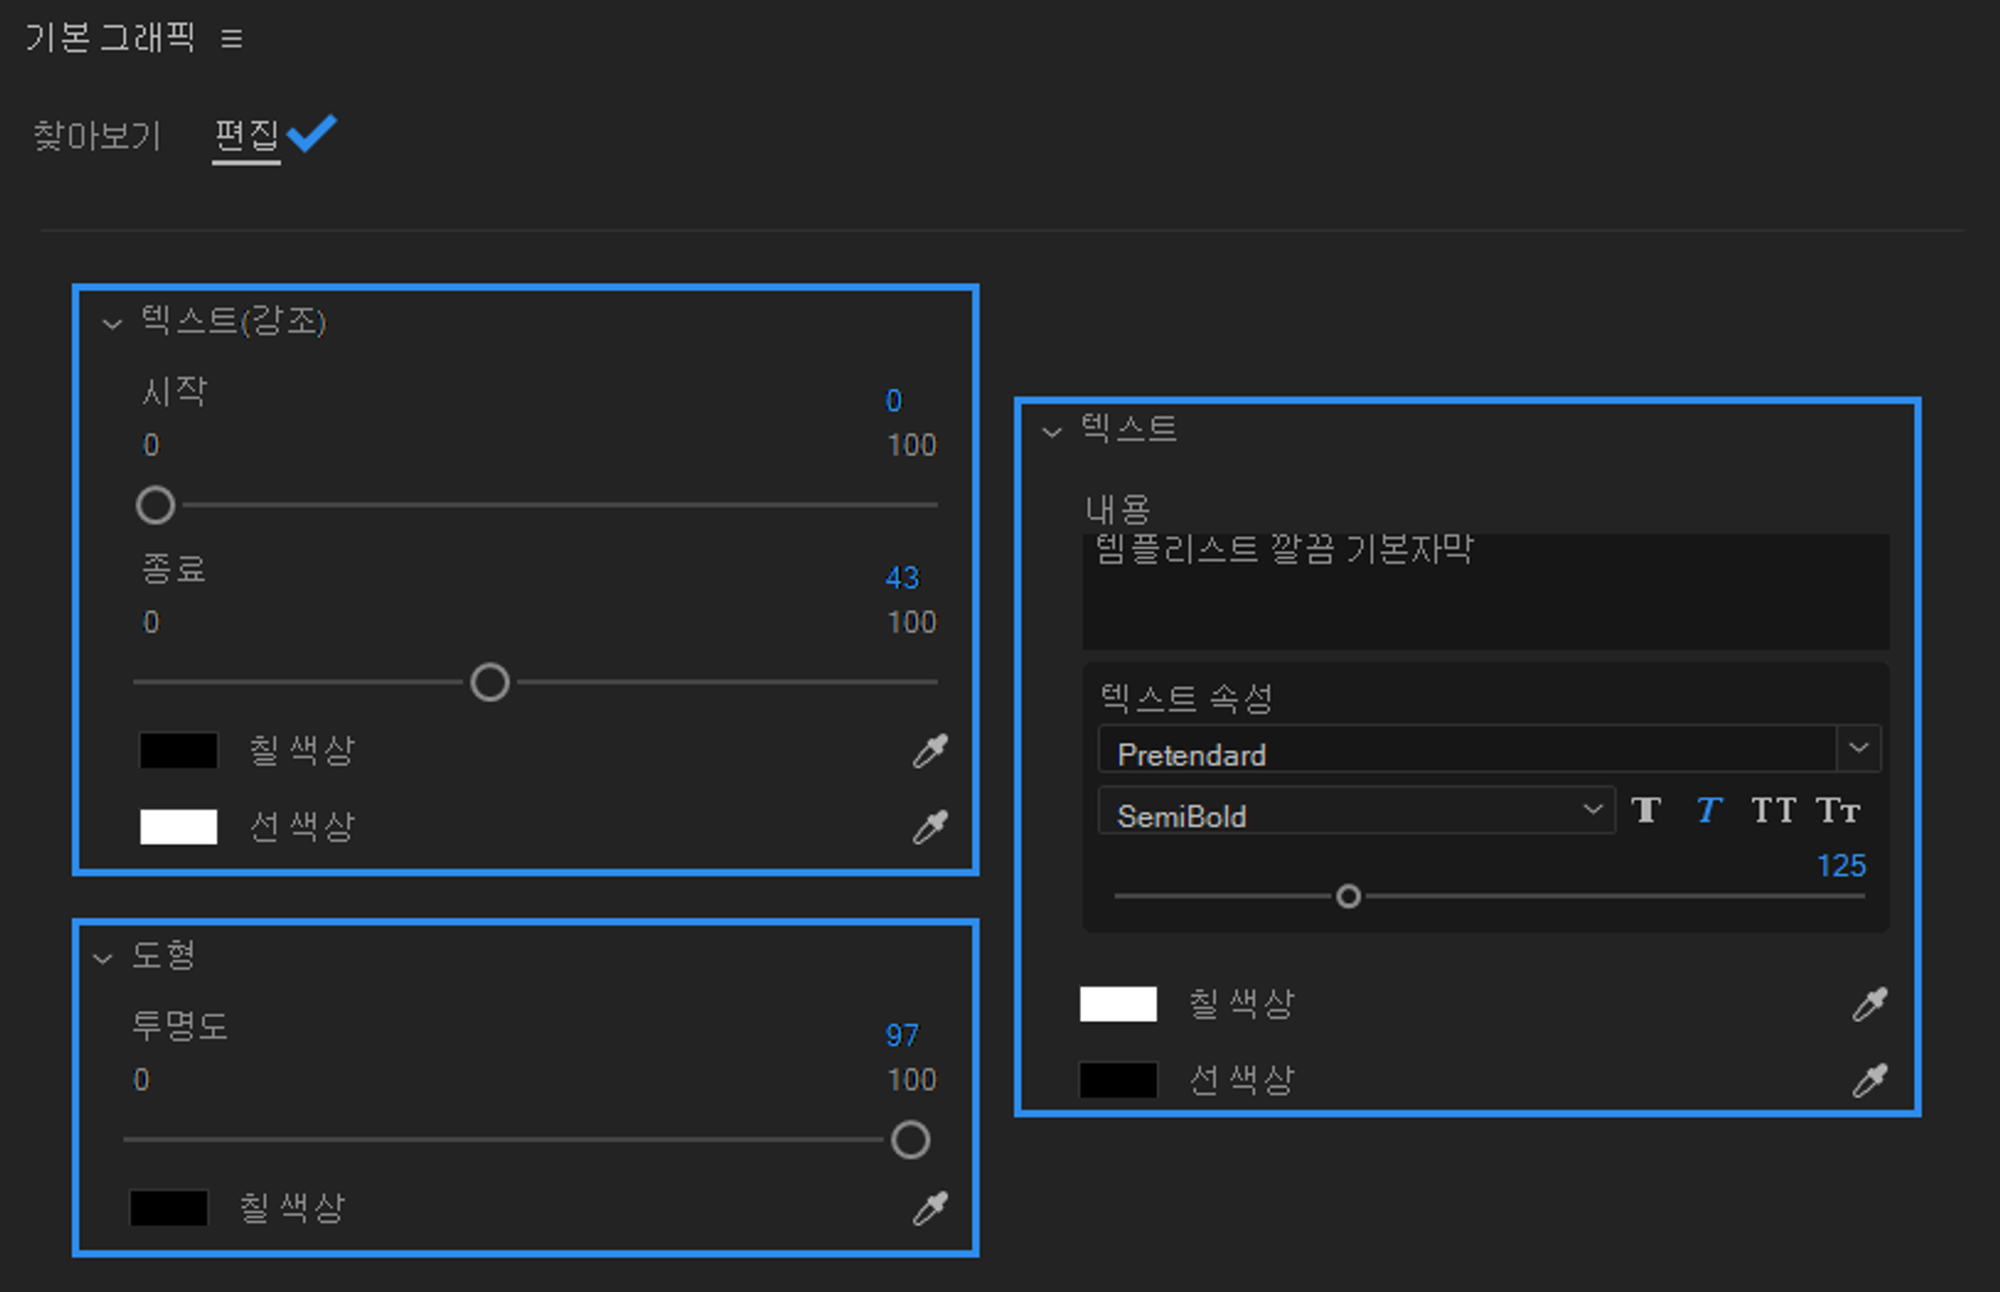
Task: Click eyedropper for 텍스트(강조) 선 색상
Action: (930, 827)
